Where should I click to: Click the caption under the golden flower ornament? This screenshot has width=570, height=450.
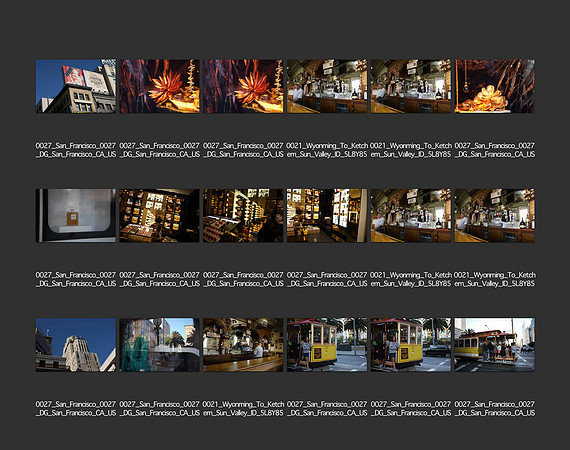coord(494,150)
